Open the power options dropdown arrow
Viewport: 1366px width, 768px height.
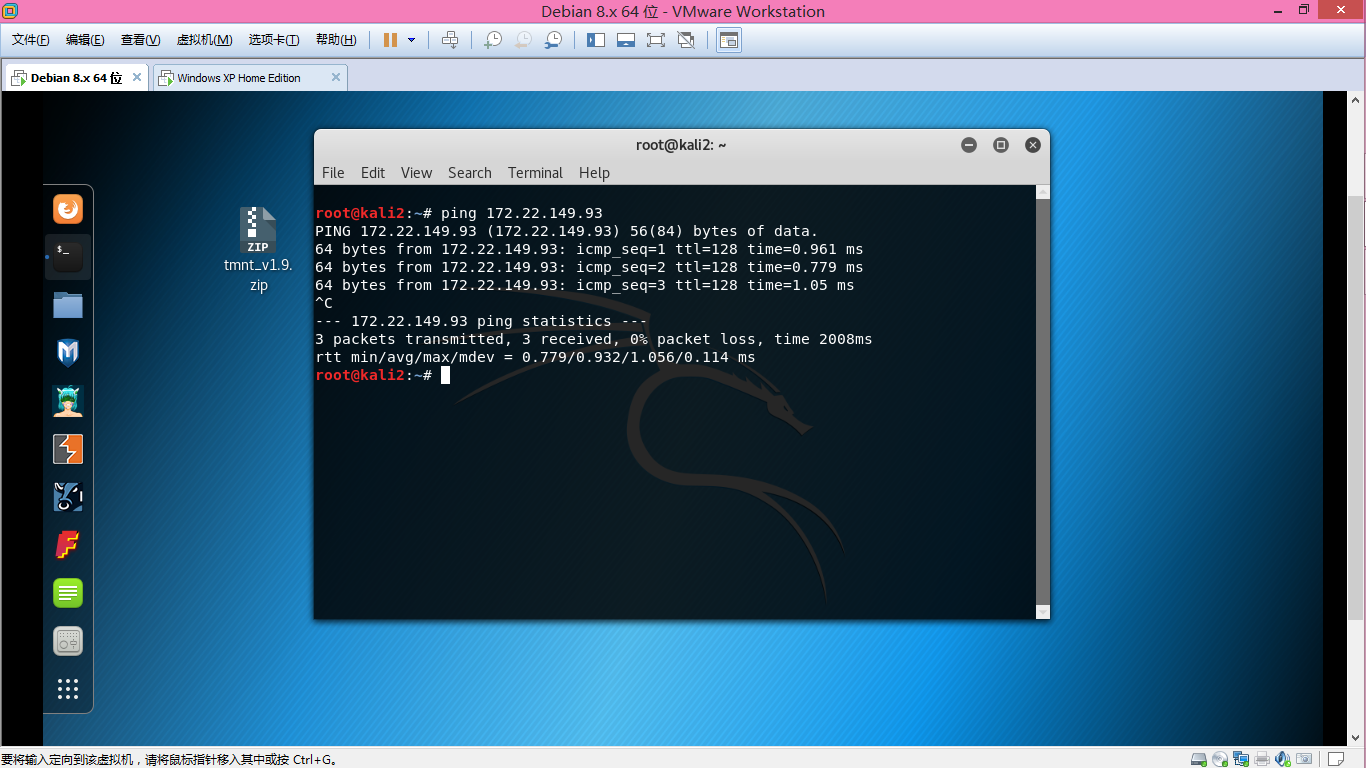point(412,40)
